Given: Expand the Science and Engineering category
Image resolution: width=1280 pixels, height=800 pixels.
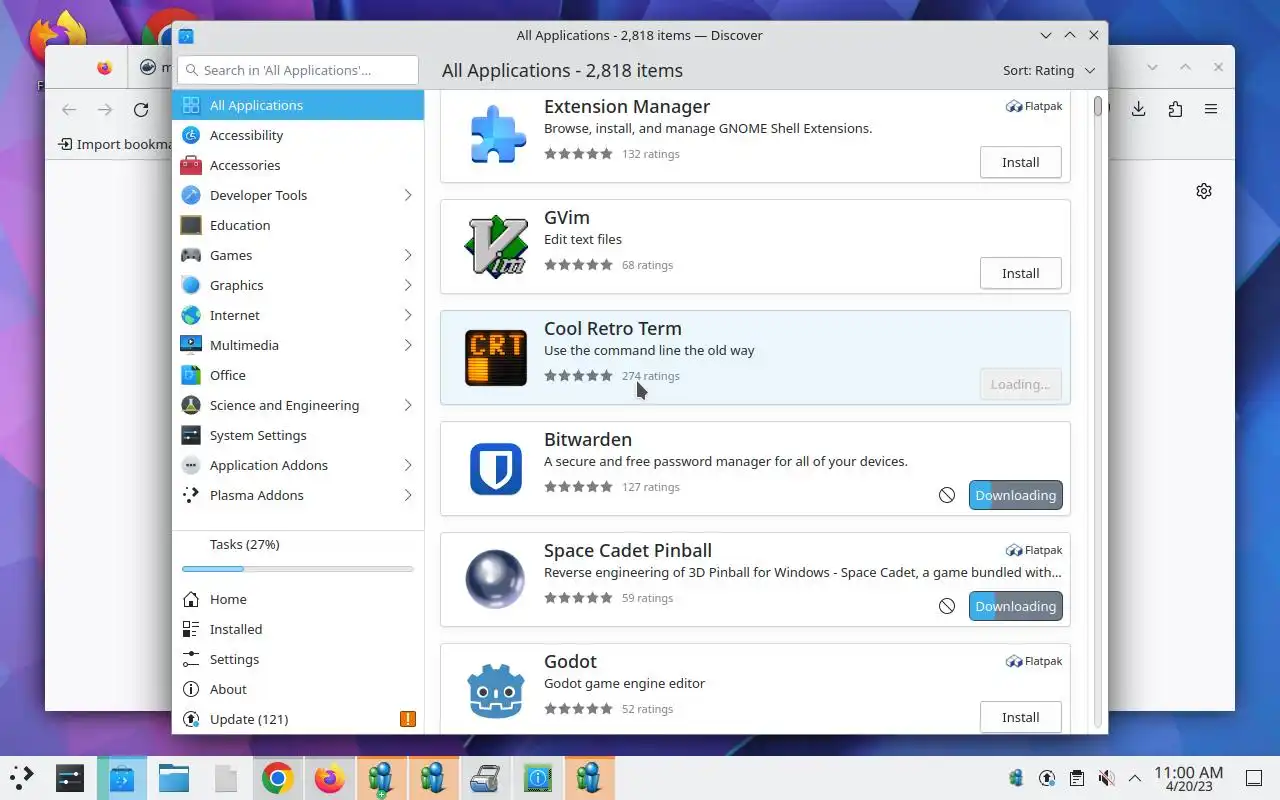Looking at the screenshot, I should (x=408, y=405).
